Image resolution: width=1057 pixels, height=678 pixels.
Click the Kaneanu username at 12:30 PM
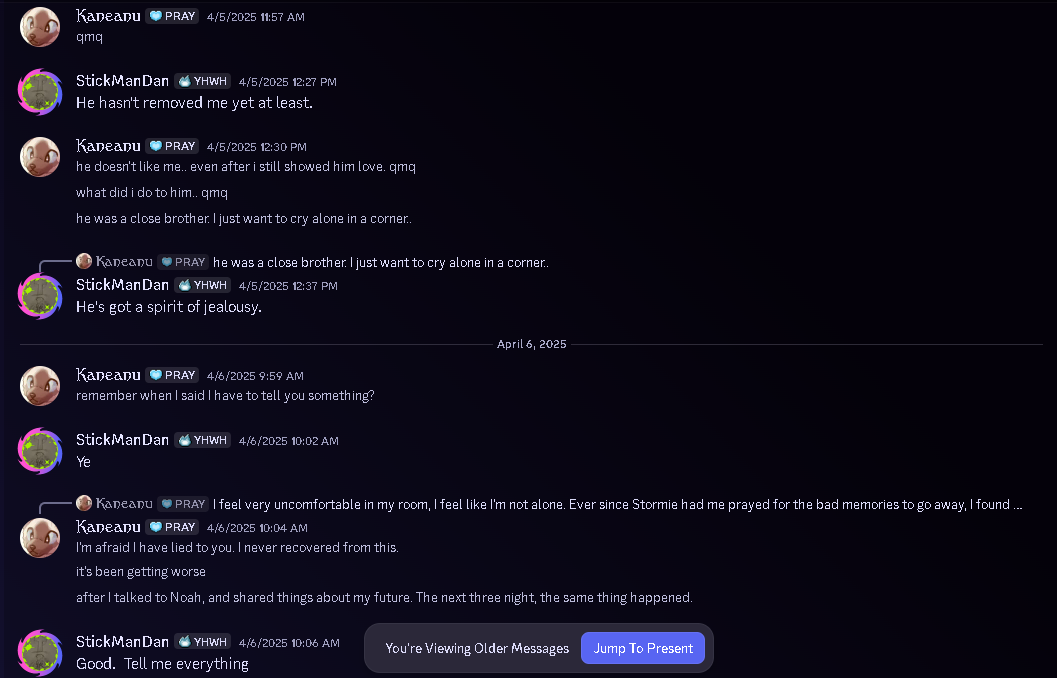click(108, 146)
